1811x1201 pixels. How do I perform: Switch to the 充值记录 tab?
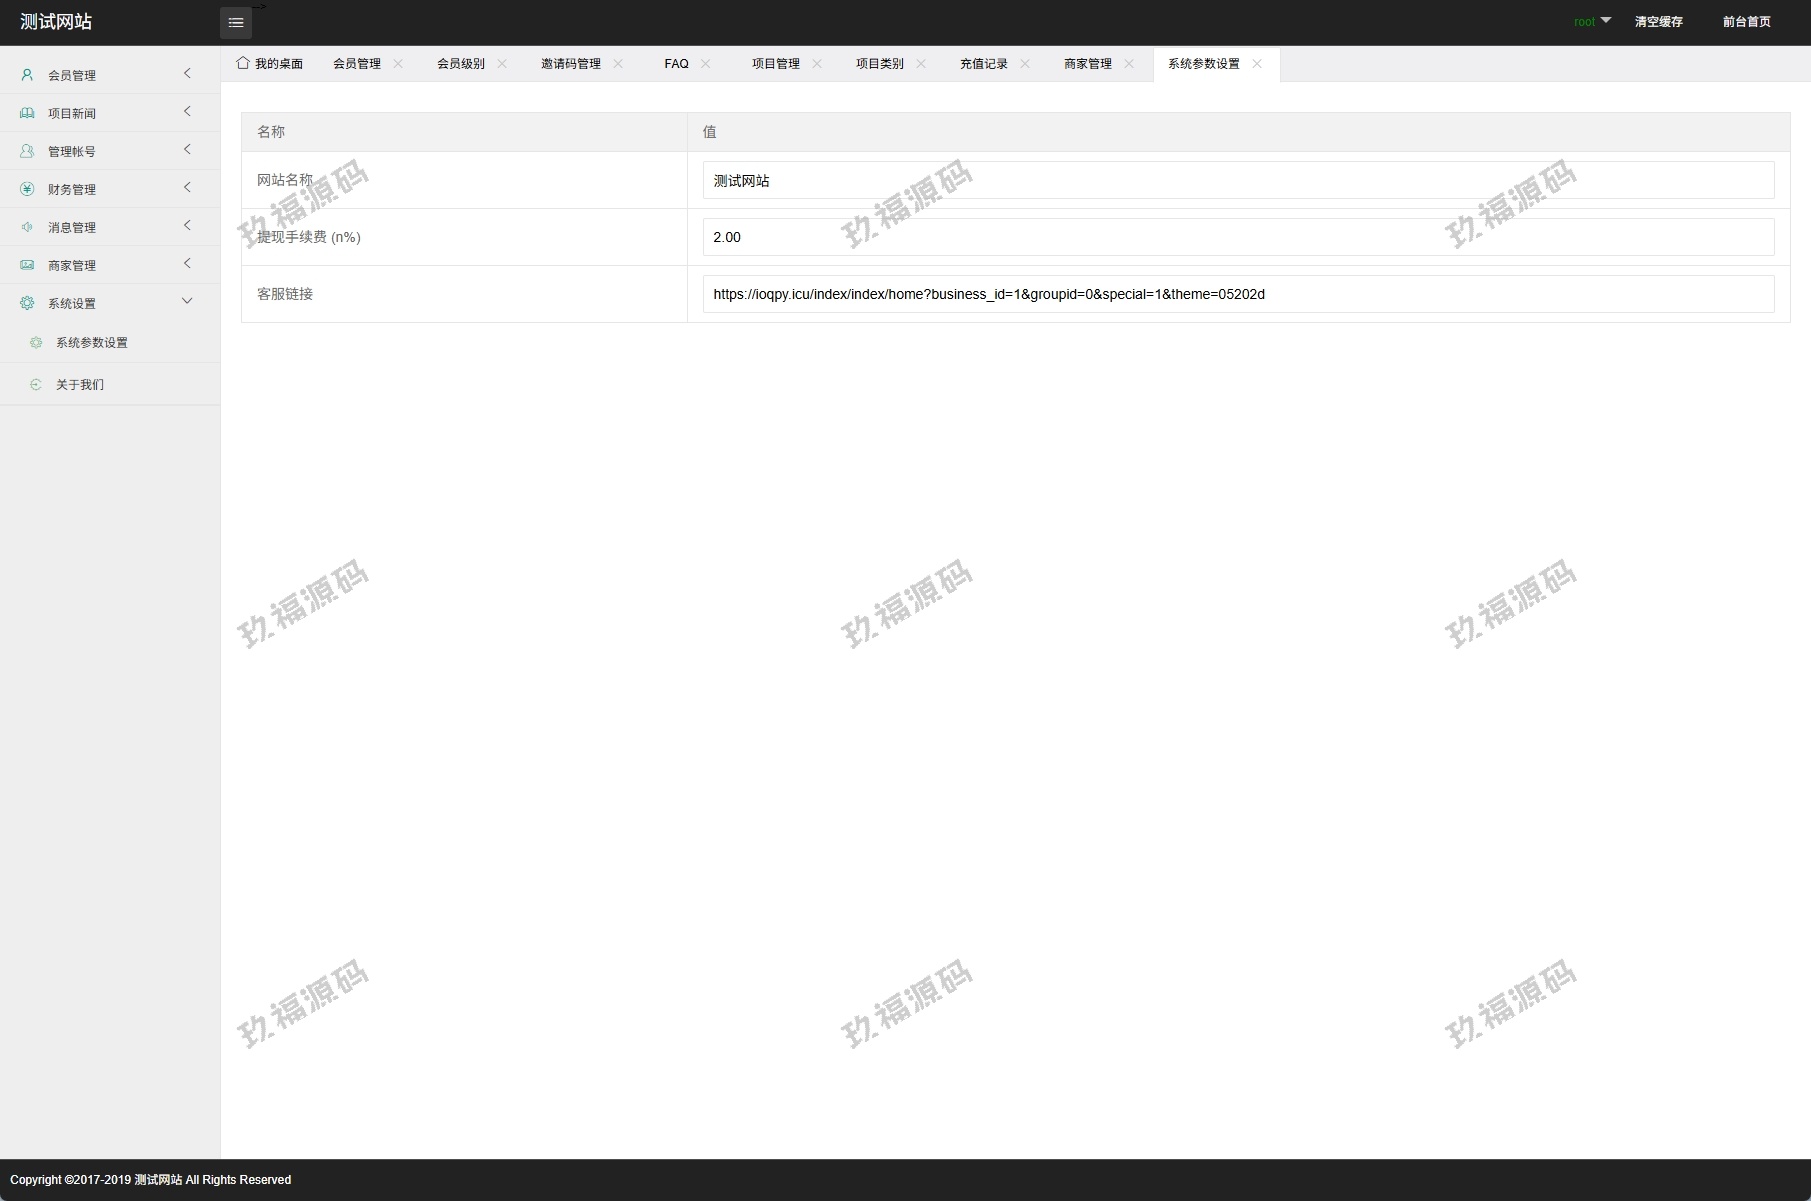coord(983,64)
